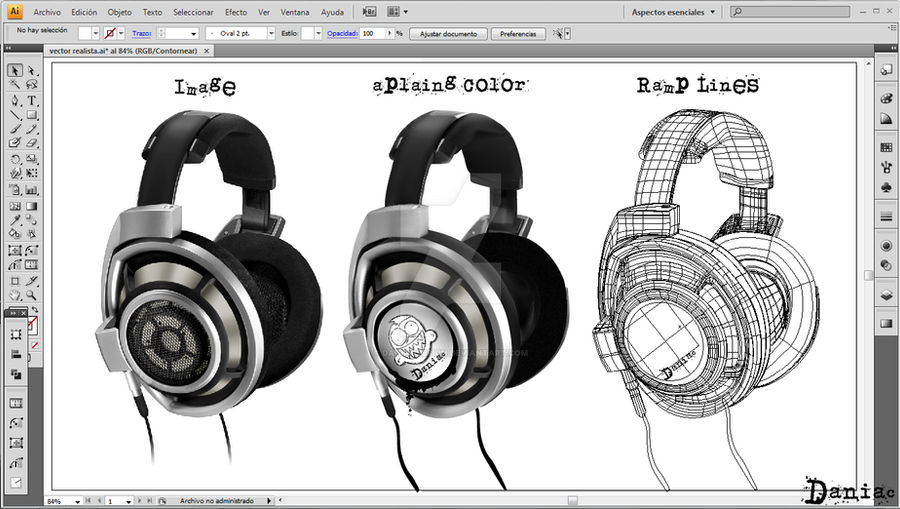Image resolution: width=900 pixels, height=509 pixels.
Task: Collapse the floating tool panel double arrows
Action: point(13,313)
